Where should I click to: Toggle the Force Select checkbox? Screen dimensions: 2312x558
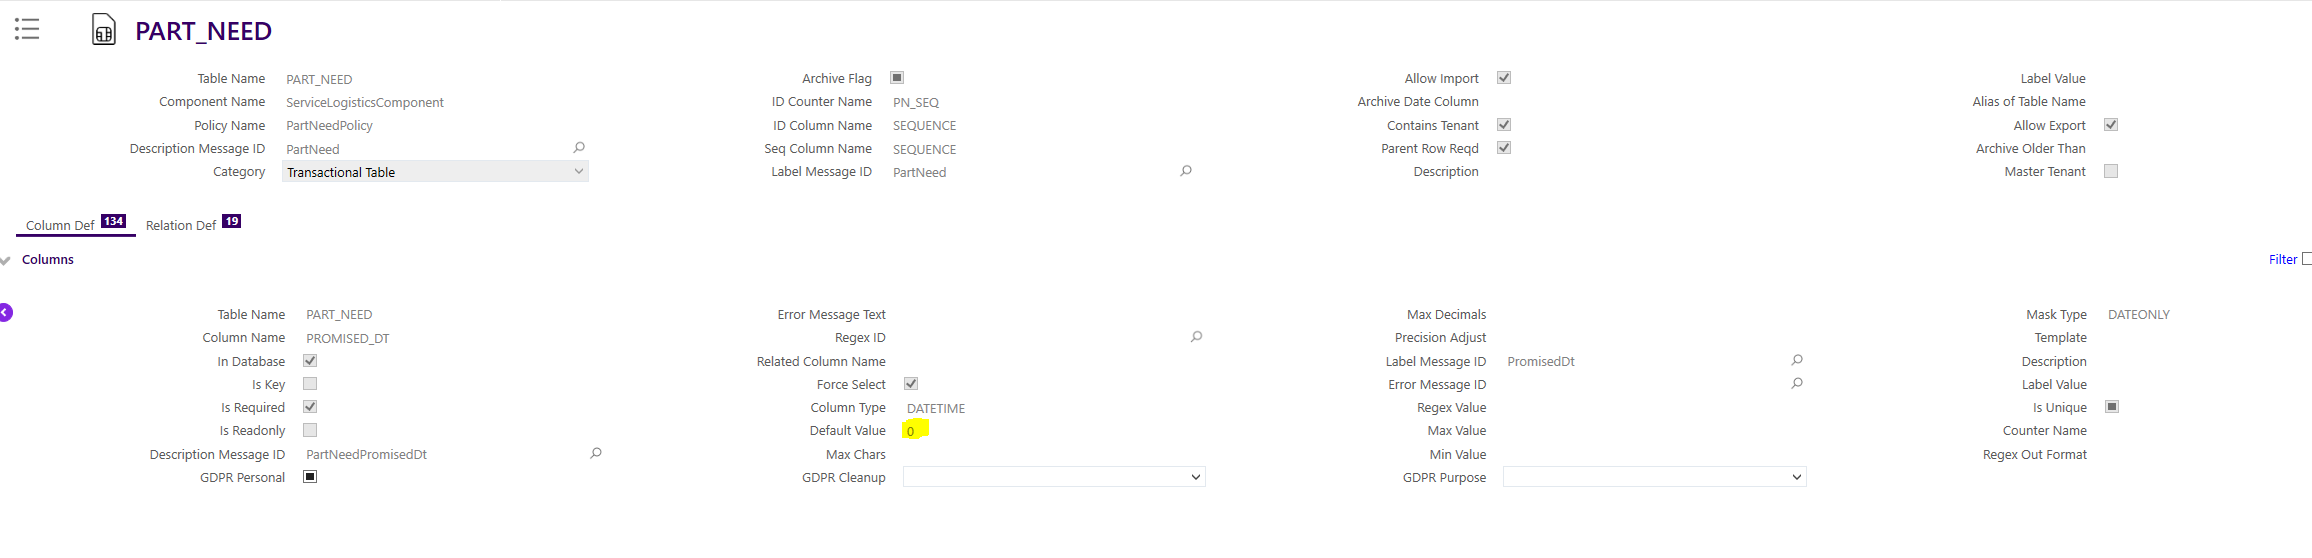(x=911, y=384)
